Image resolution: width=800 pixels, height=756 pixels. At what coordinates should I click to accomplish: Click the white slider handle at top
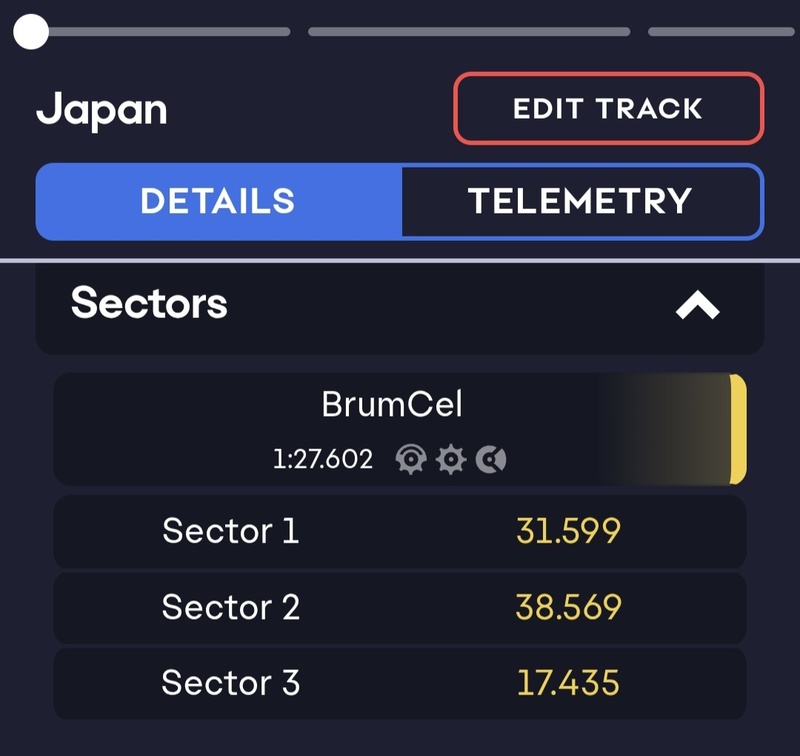(32, 32)
